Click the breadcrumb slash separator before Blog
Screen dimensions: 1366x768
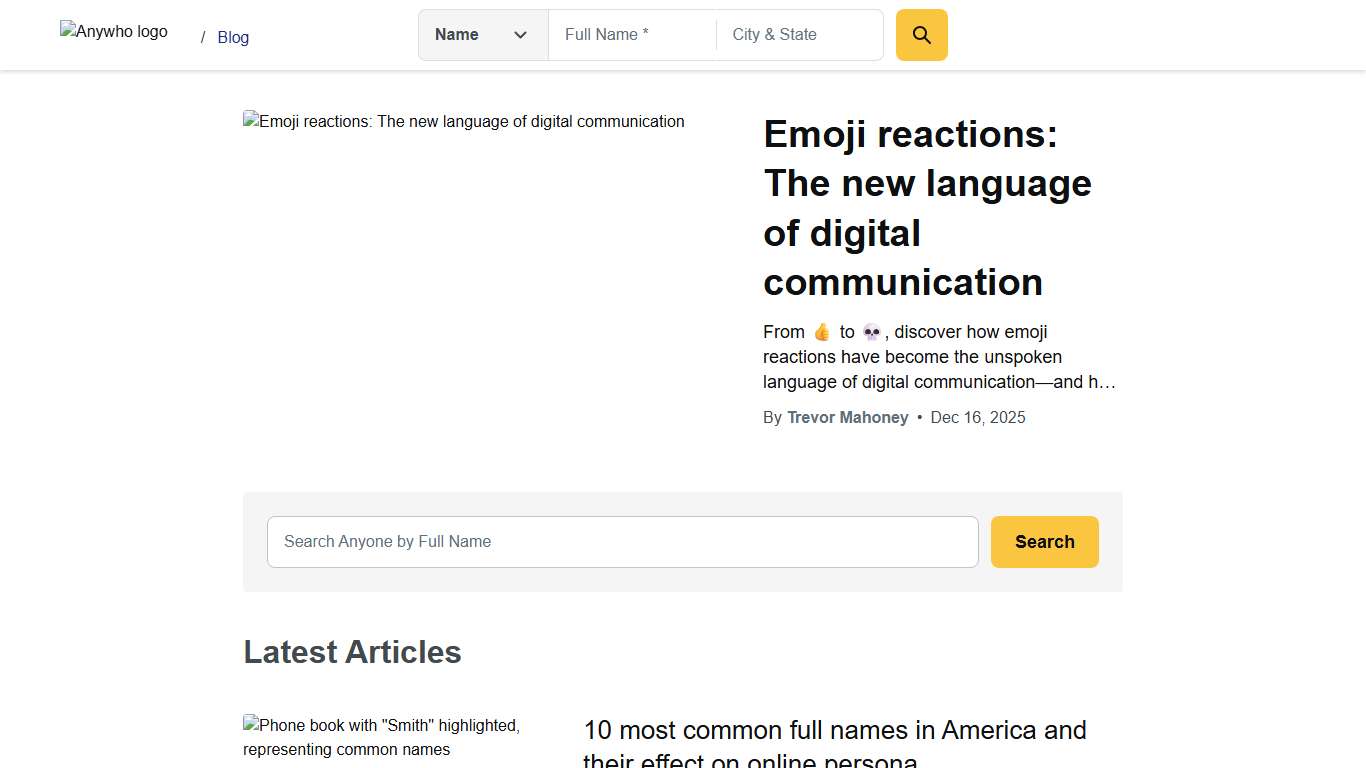tap(203, 37)
